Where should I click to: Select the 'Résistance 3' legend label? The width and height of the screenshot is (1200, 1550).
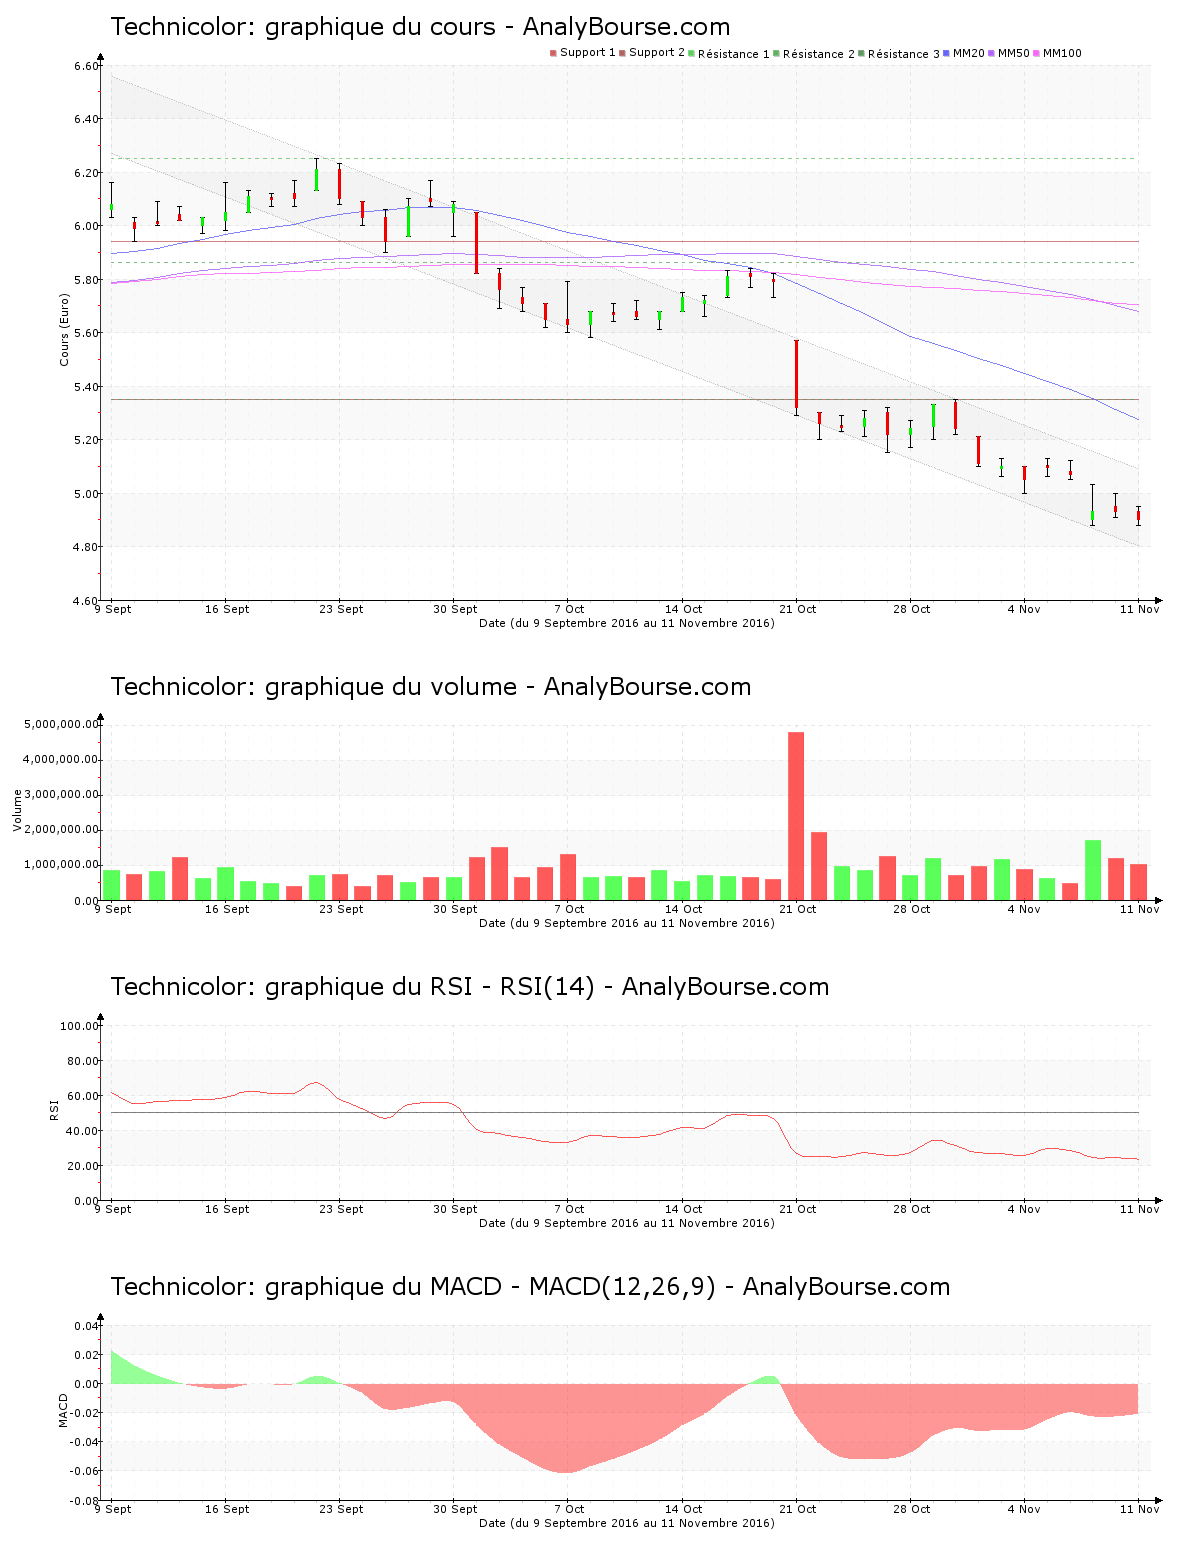coord(904,54)
